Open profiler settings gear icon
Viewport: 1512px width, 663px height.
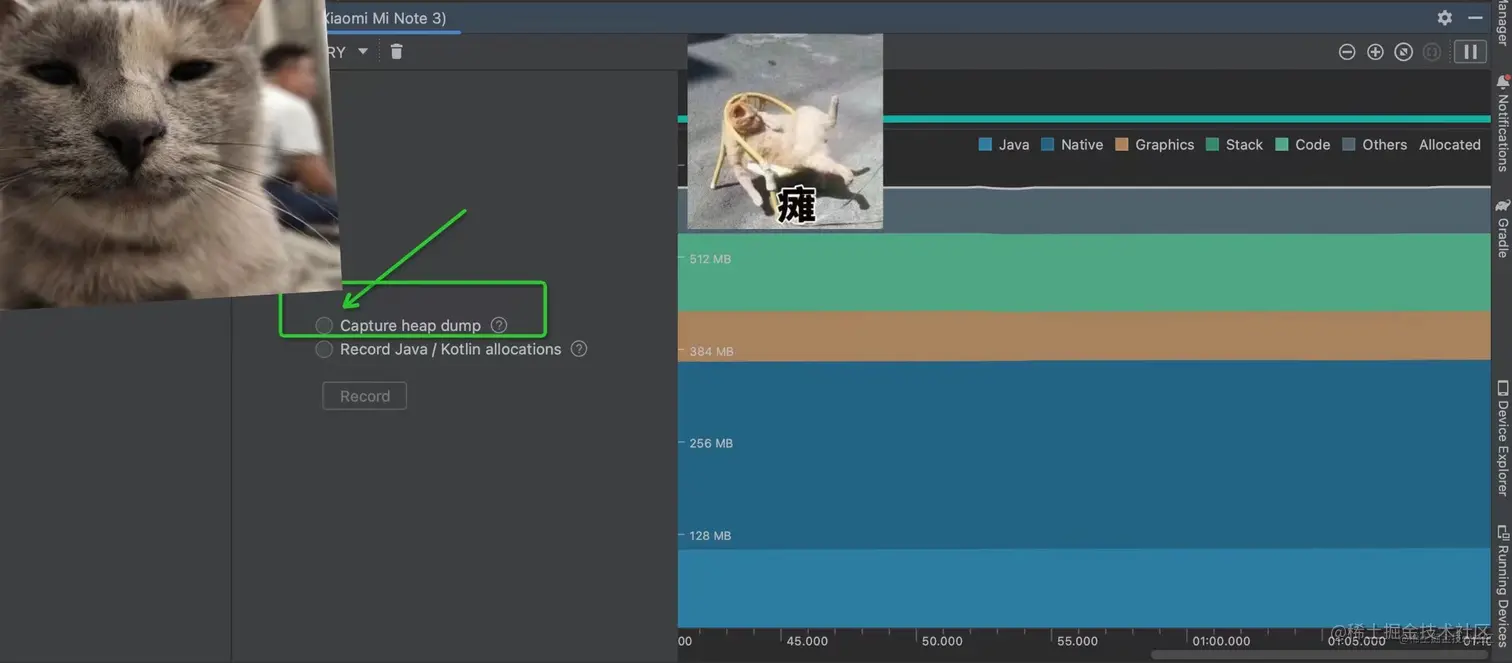click(x=1445, y=17)
